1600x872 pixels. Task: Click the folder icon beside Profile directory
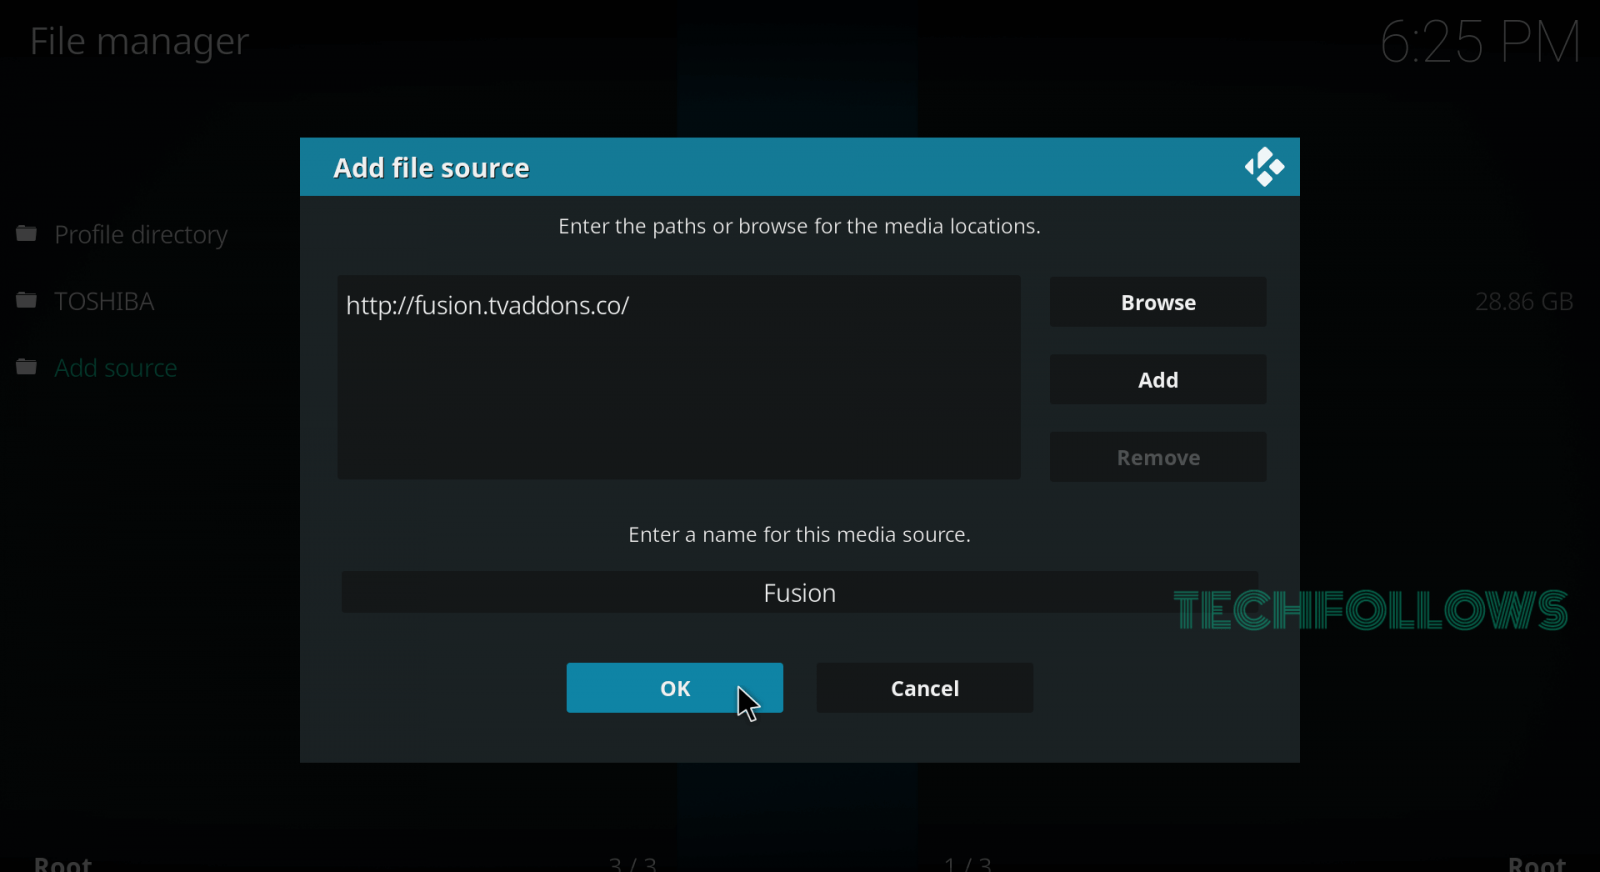pyautogui.click(x=27, y=233)
